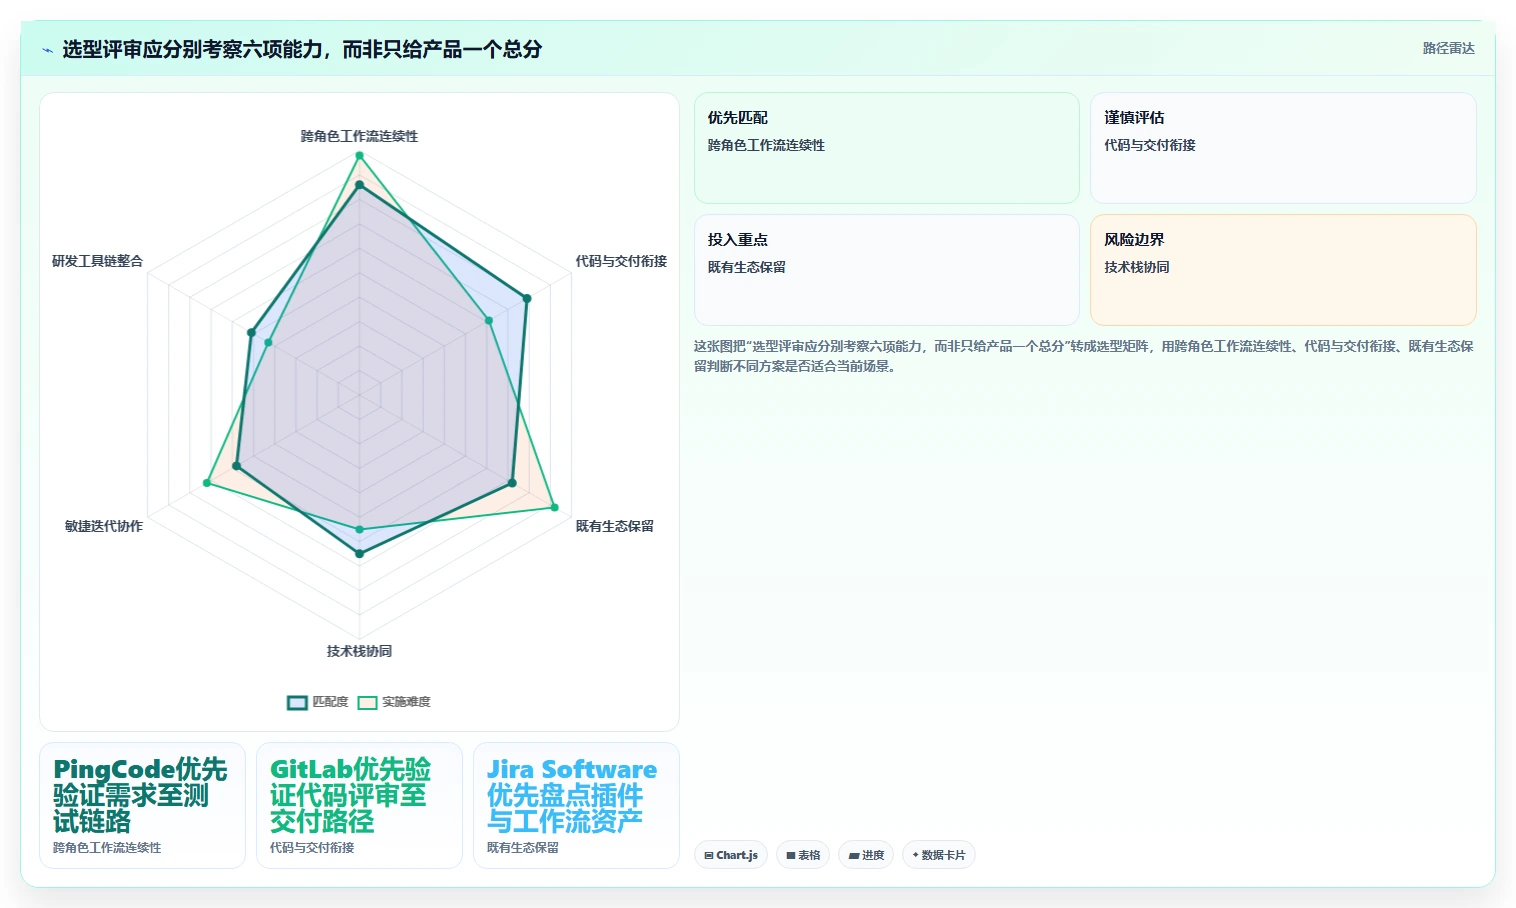Click the PingCode优先验证需求至测试链路 card
The height and width of the screenshot is (908, 1516).
(142, 805)
